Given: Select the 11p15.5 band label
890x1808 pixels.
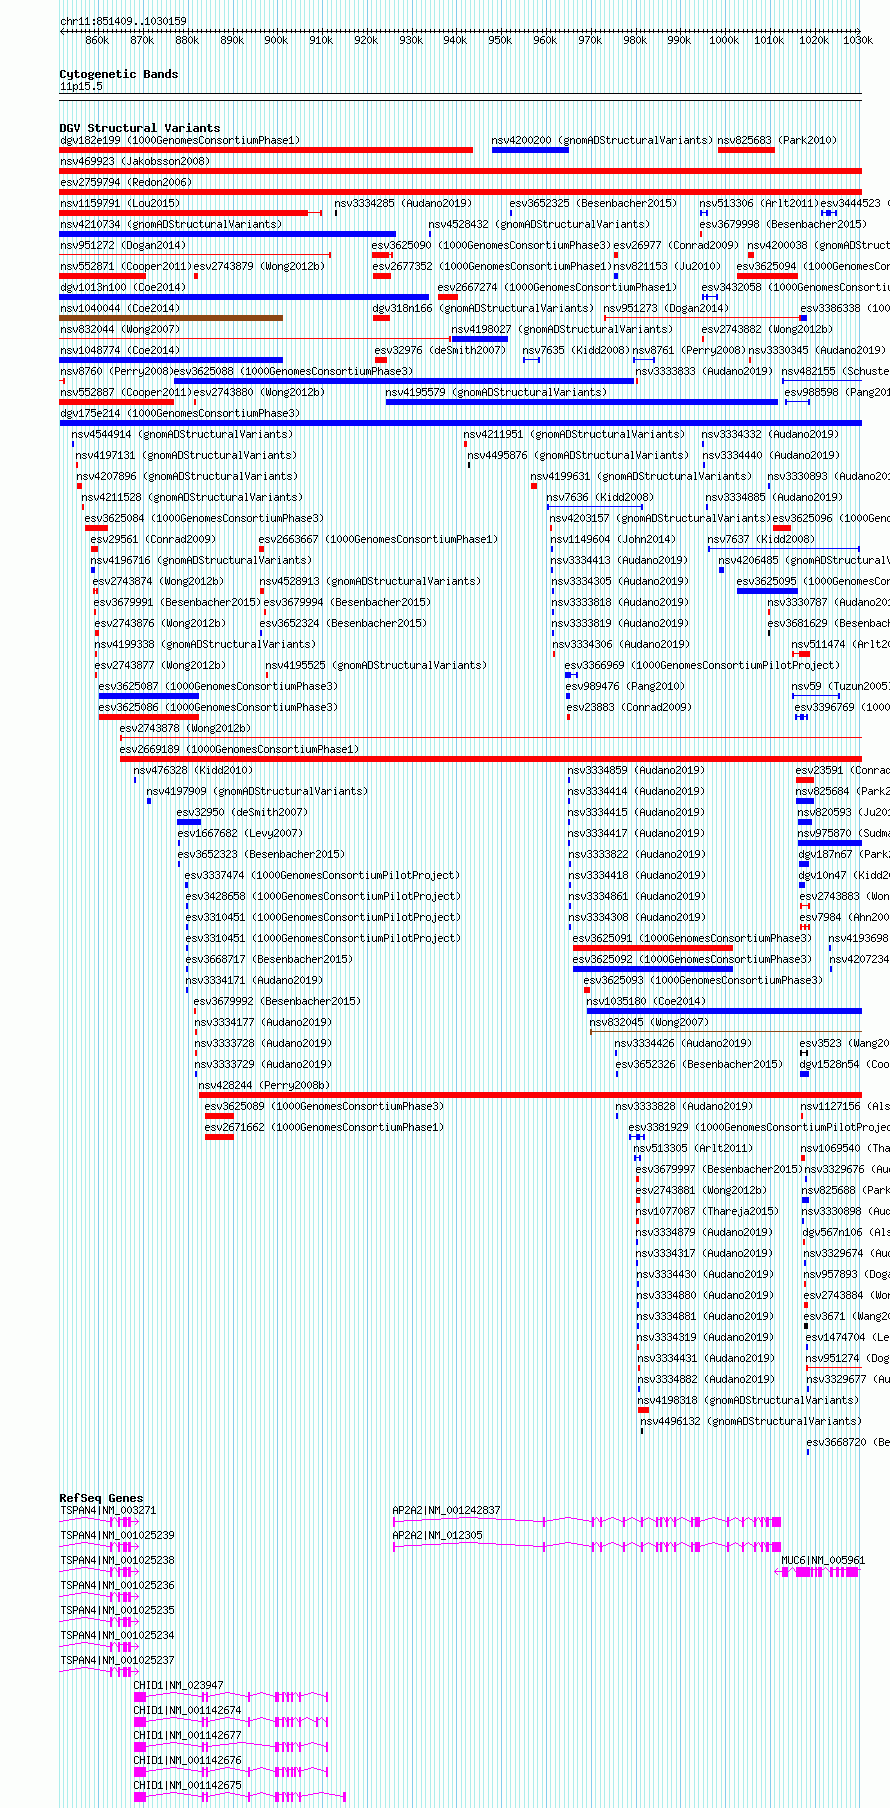Looking at the screenshot, I should [81, 87].
